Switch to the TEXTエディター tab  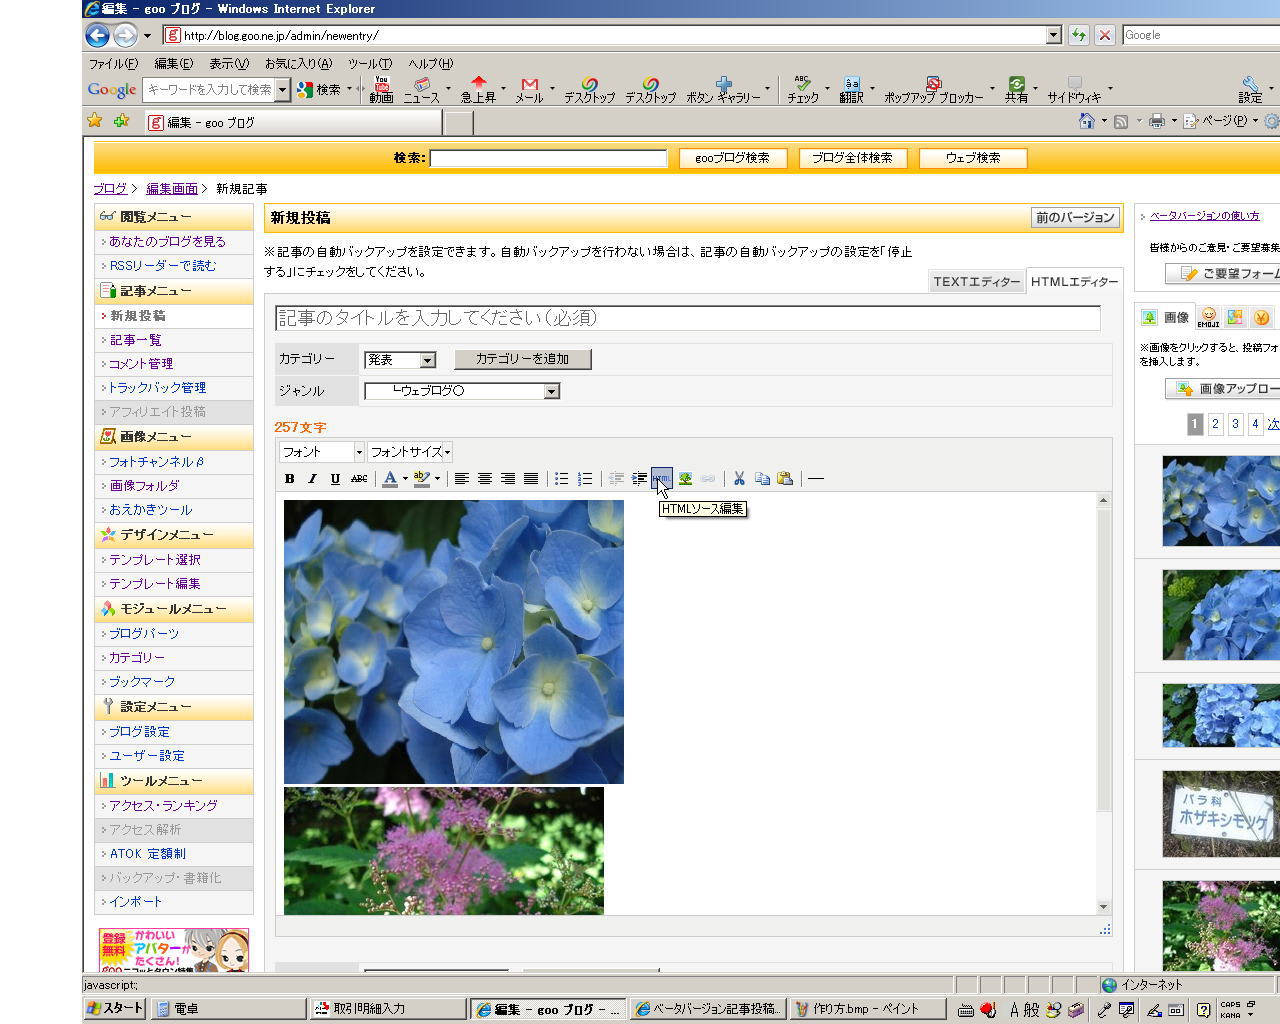click(x=976, y=282)
